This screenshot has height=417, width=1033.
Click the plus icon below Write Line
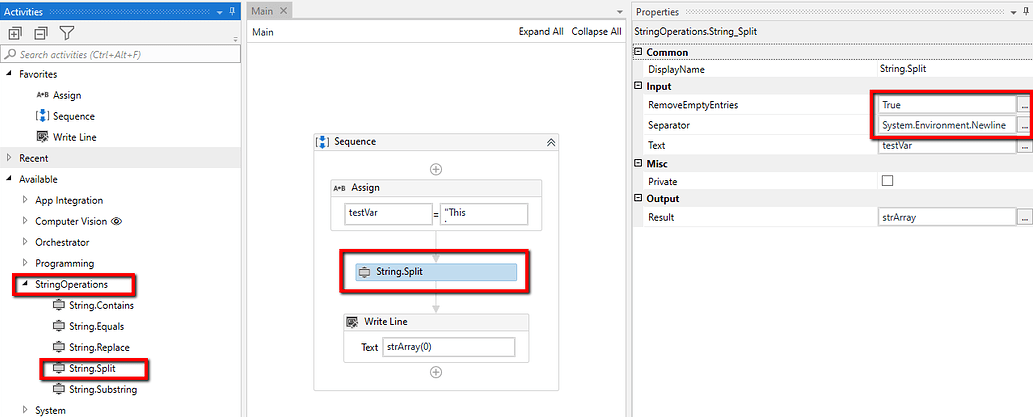click(435, 372)
